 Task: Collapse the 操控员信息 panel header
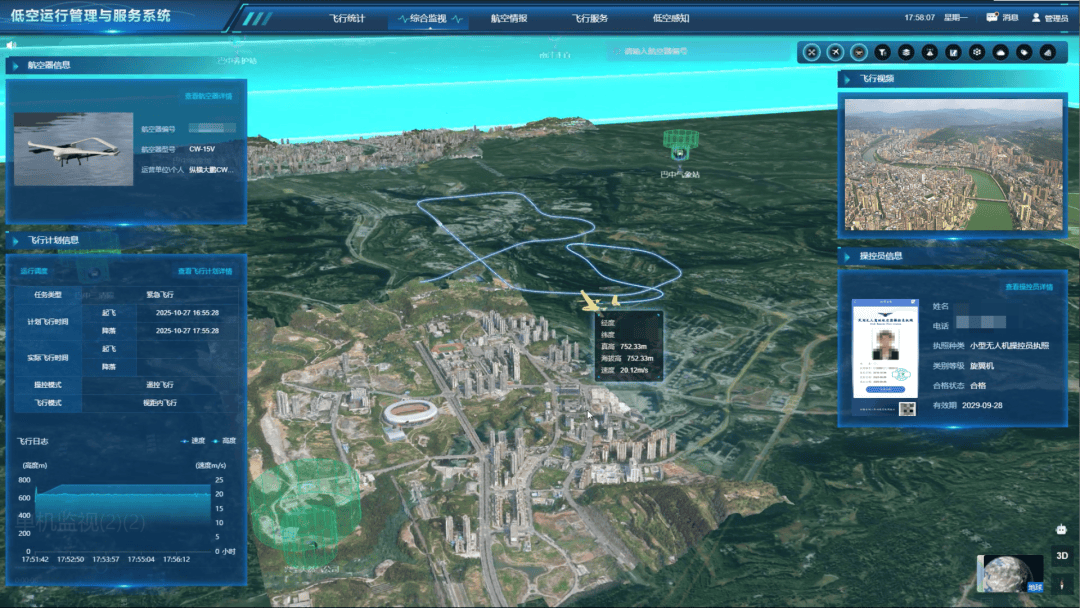(880, 256)
